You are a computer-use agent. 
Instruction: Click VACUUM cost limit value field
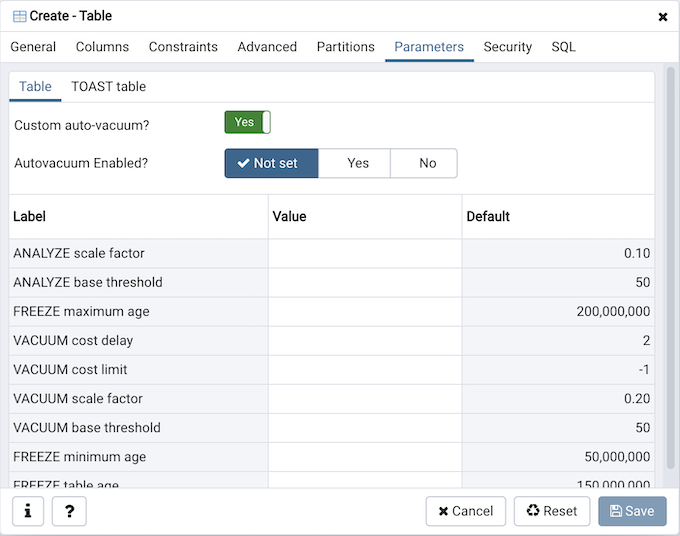click(365, 369)
